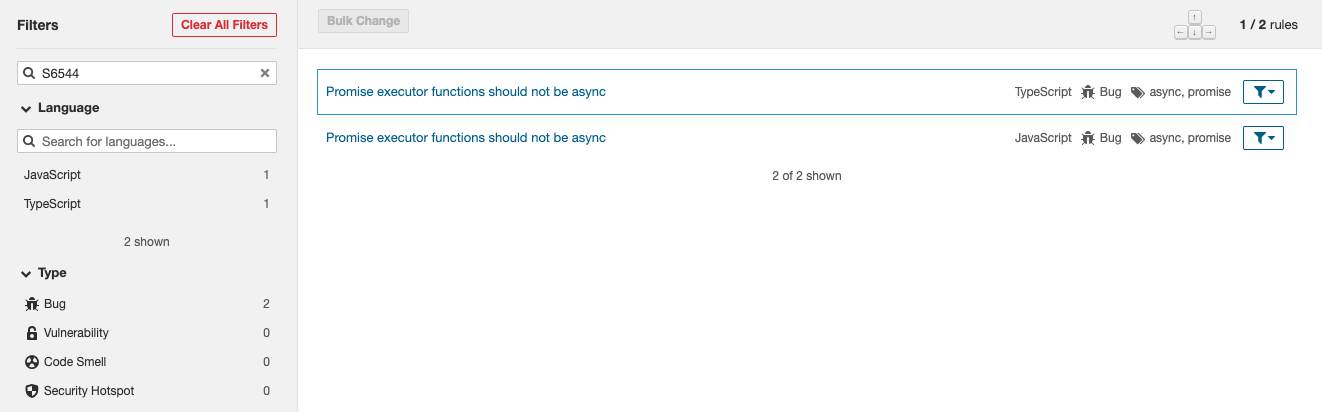Click the Bug type icon in the TypeScript rule row
1322x412 pixels.
(x=1088, y=92)
